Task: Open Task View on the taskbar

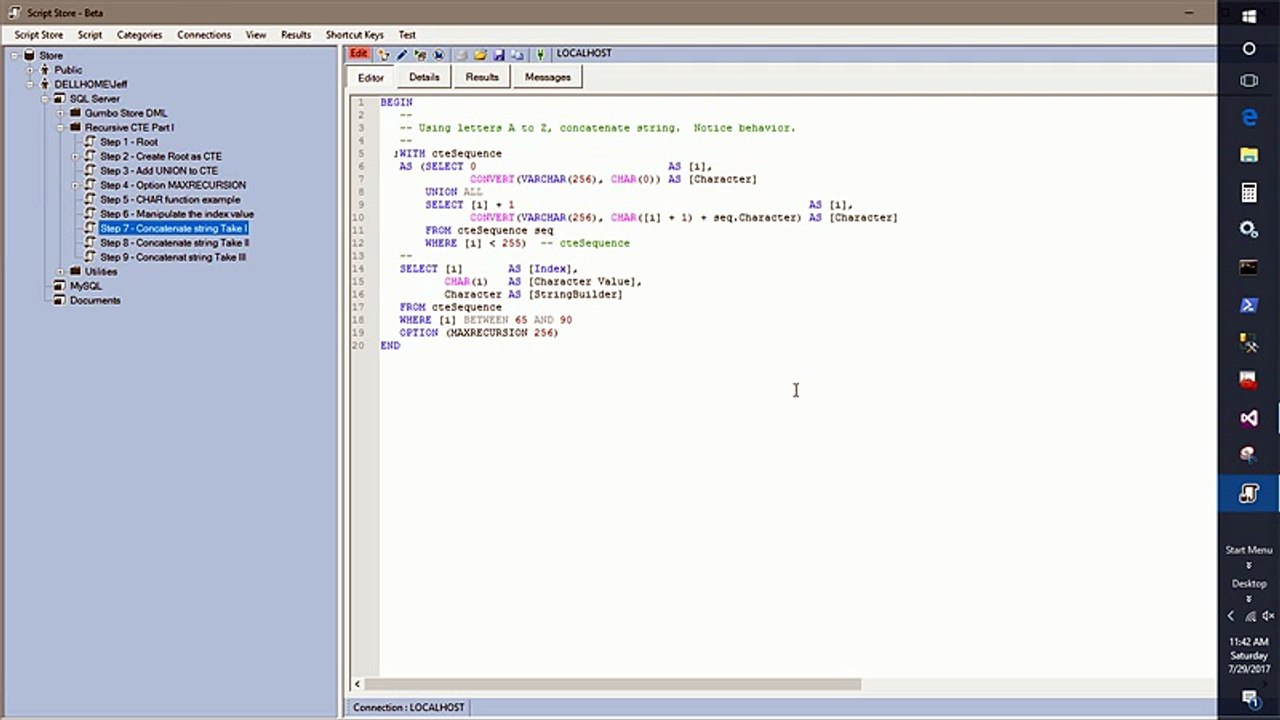Action: [1249, 80]
